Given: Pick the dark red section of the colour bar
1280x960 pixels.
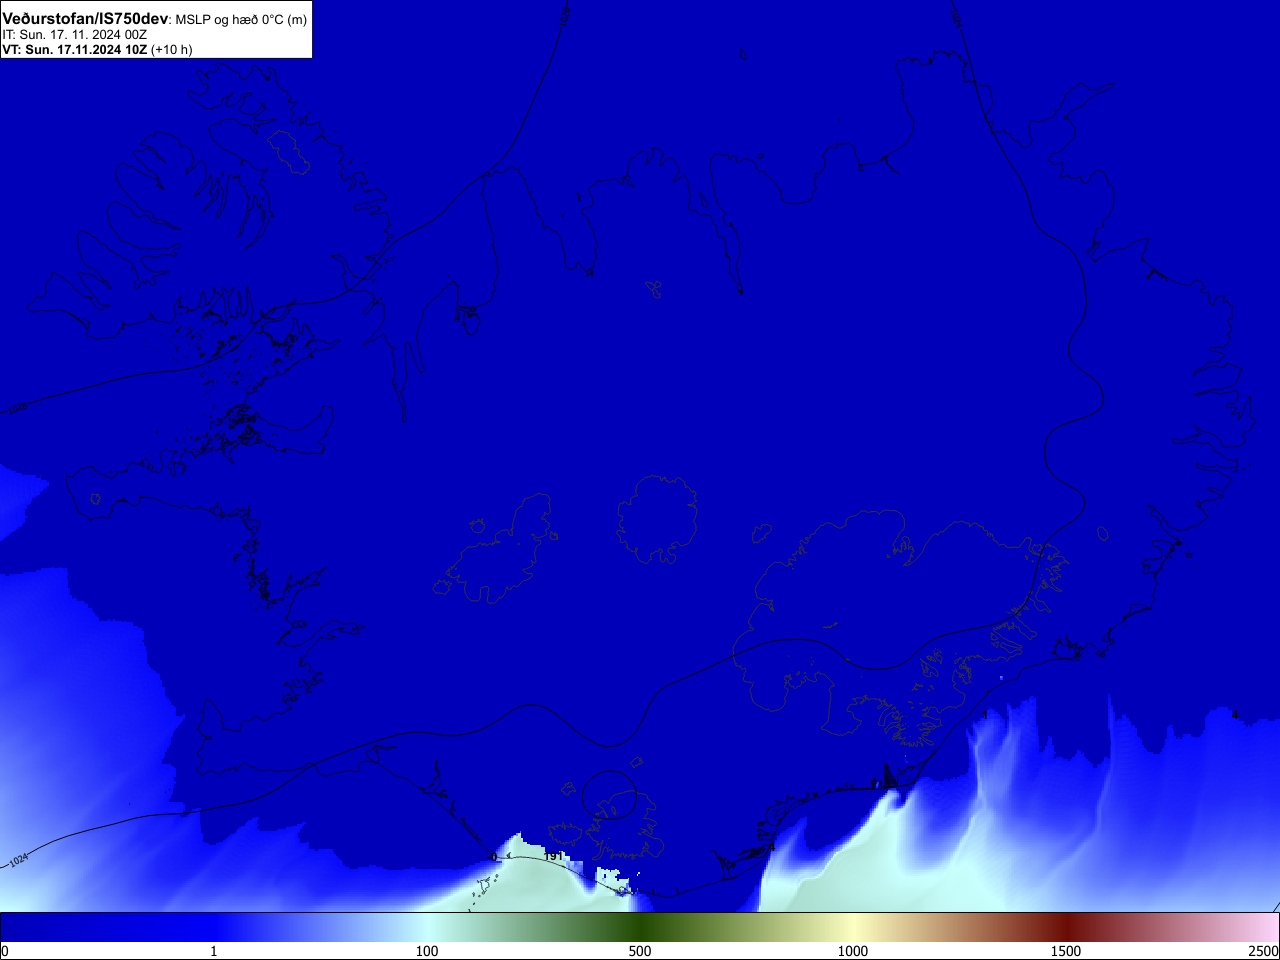Looking at the screenshot, I should tap(1066, 927).
